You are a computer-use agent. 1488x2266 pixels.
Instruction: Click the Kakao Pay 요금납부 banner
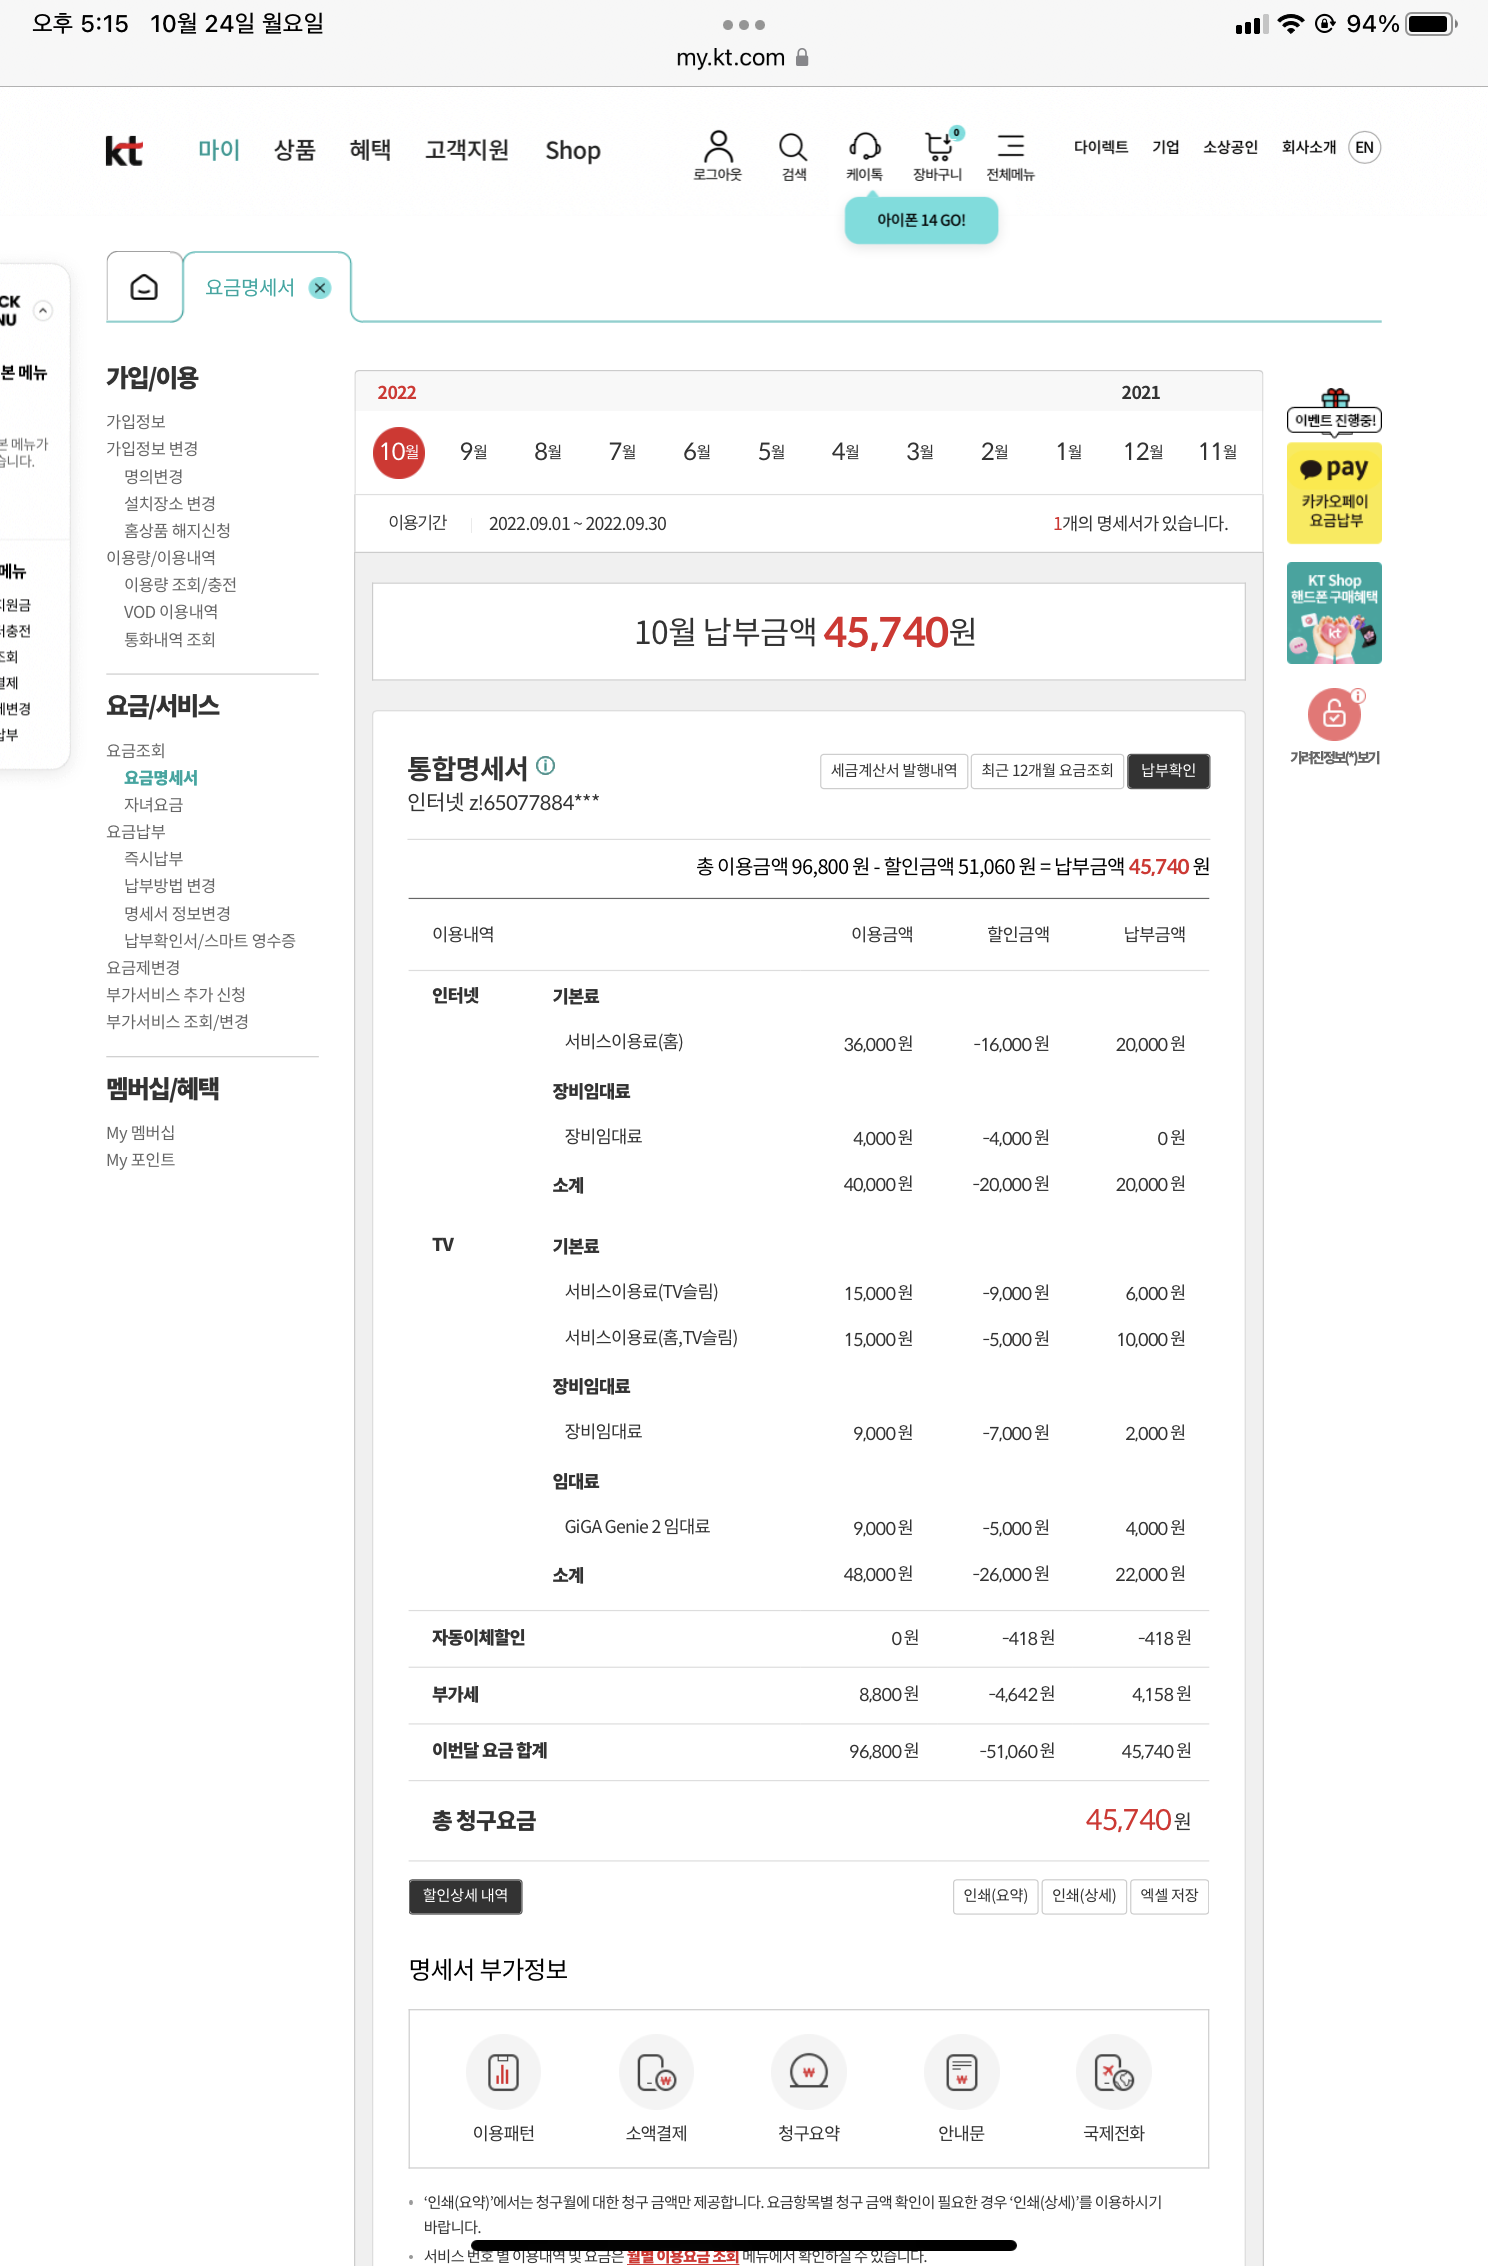(x=1334, y=493)
